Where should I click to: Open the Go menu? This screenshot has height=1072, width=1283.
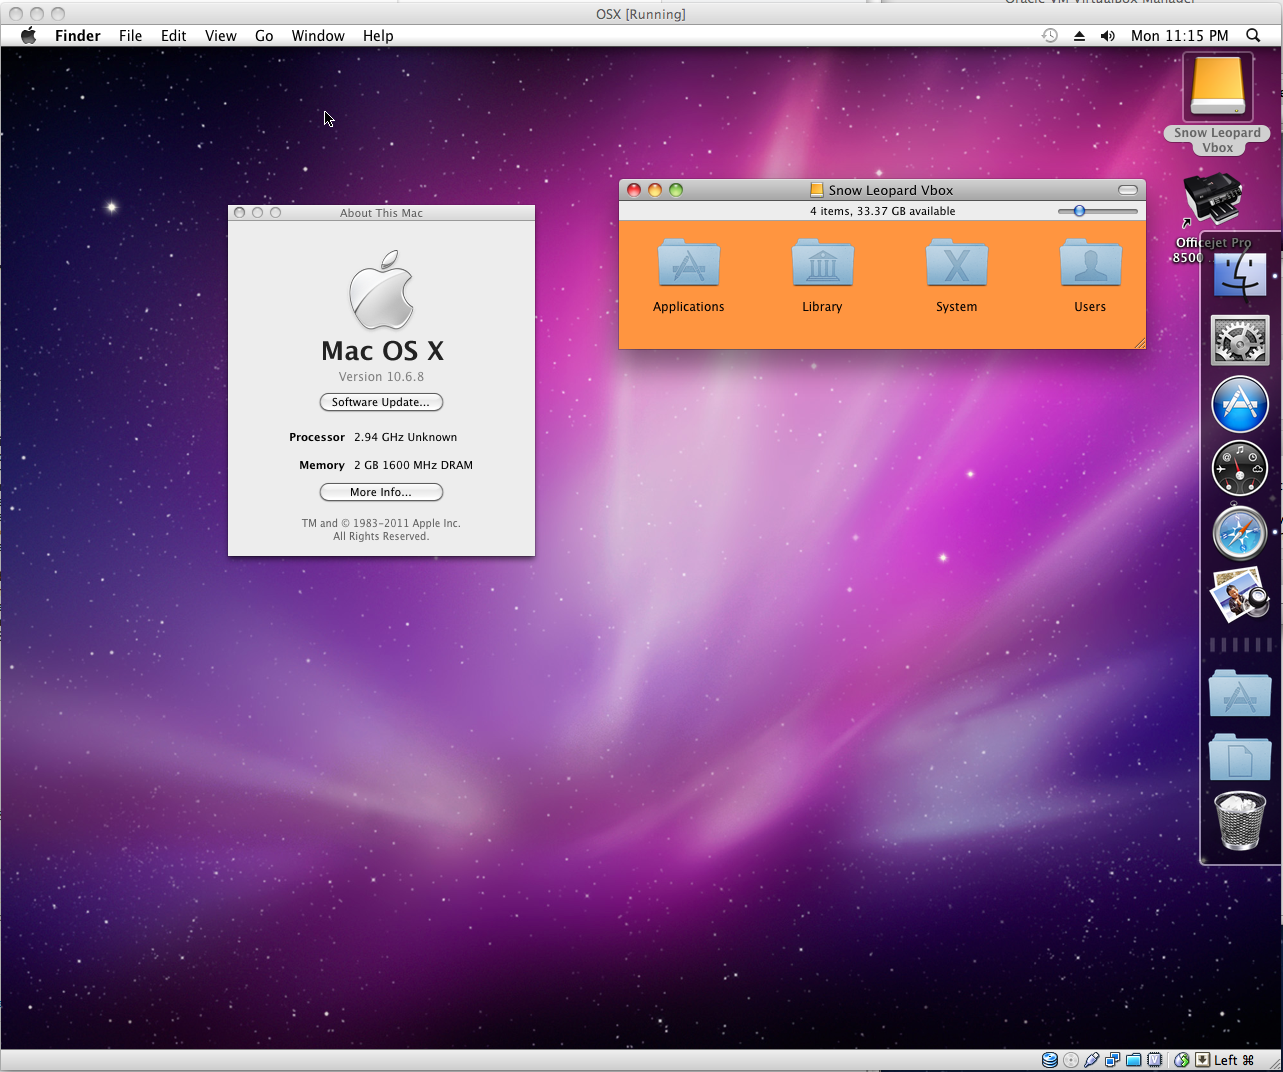point(264,36)
